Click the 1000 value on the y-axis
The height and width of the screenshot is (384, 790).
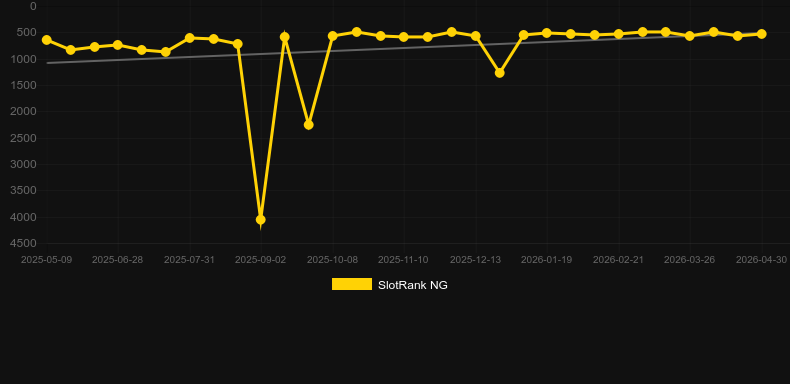24,59
